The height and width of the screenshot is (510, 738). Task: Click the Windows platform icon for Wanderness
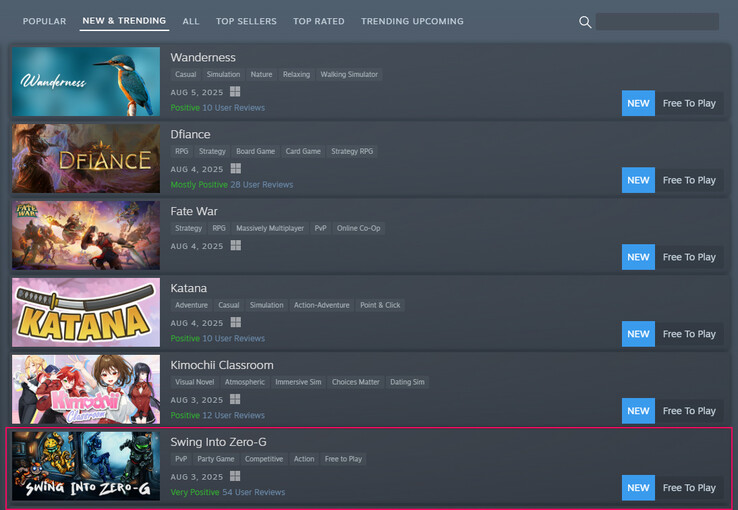(236, 92)
